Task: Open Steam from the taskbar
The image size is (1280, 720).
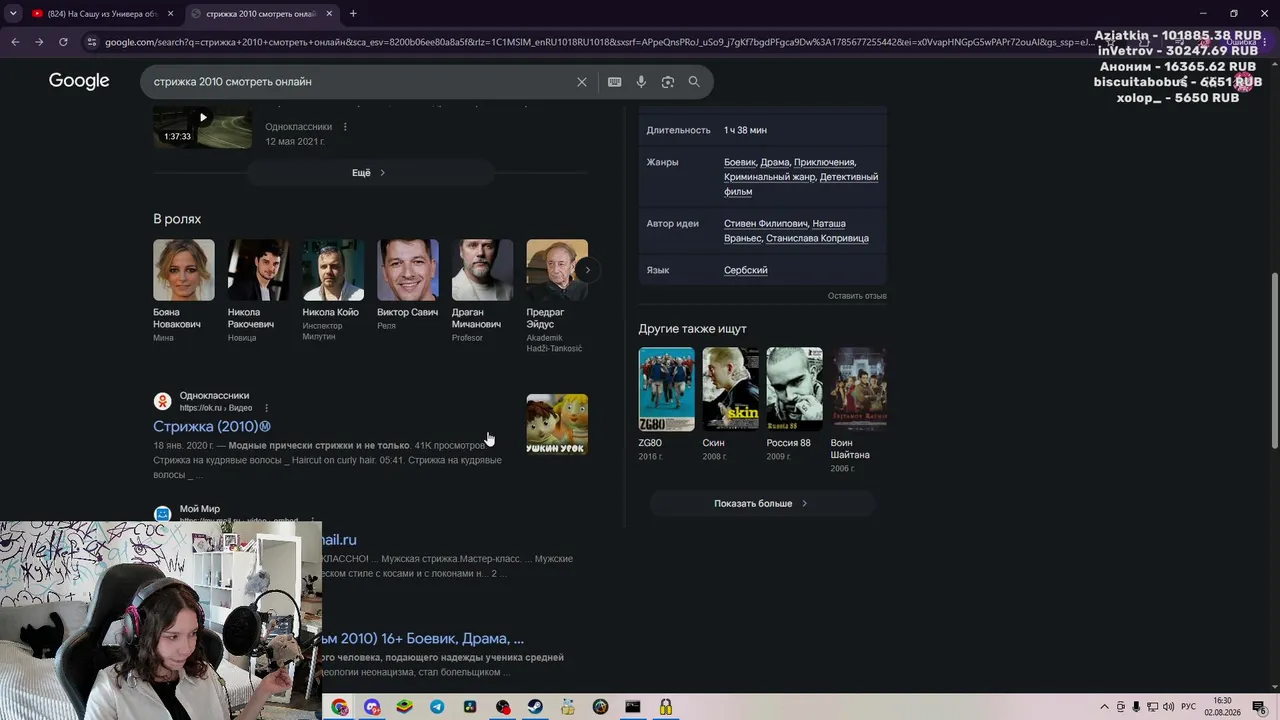Action: click(535, 707)
